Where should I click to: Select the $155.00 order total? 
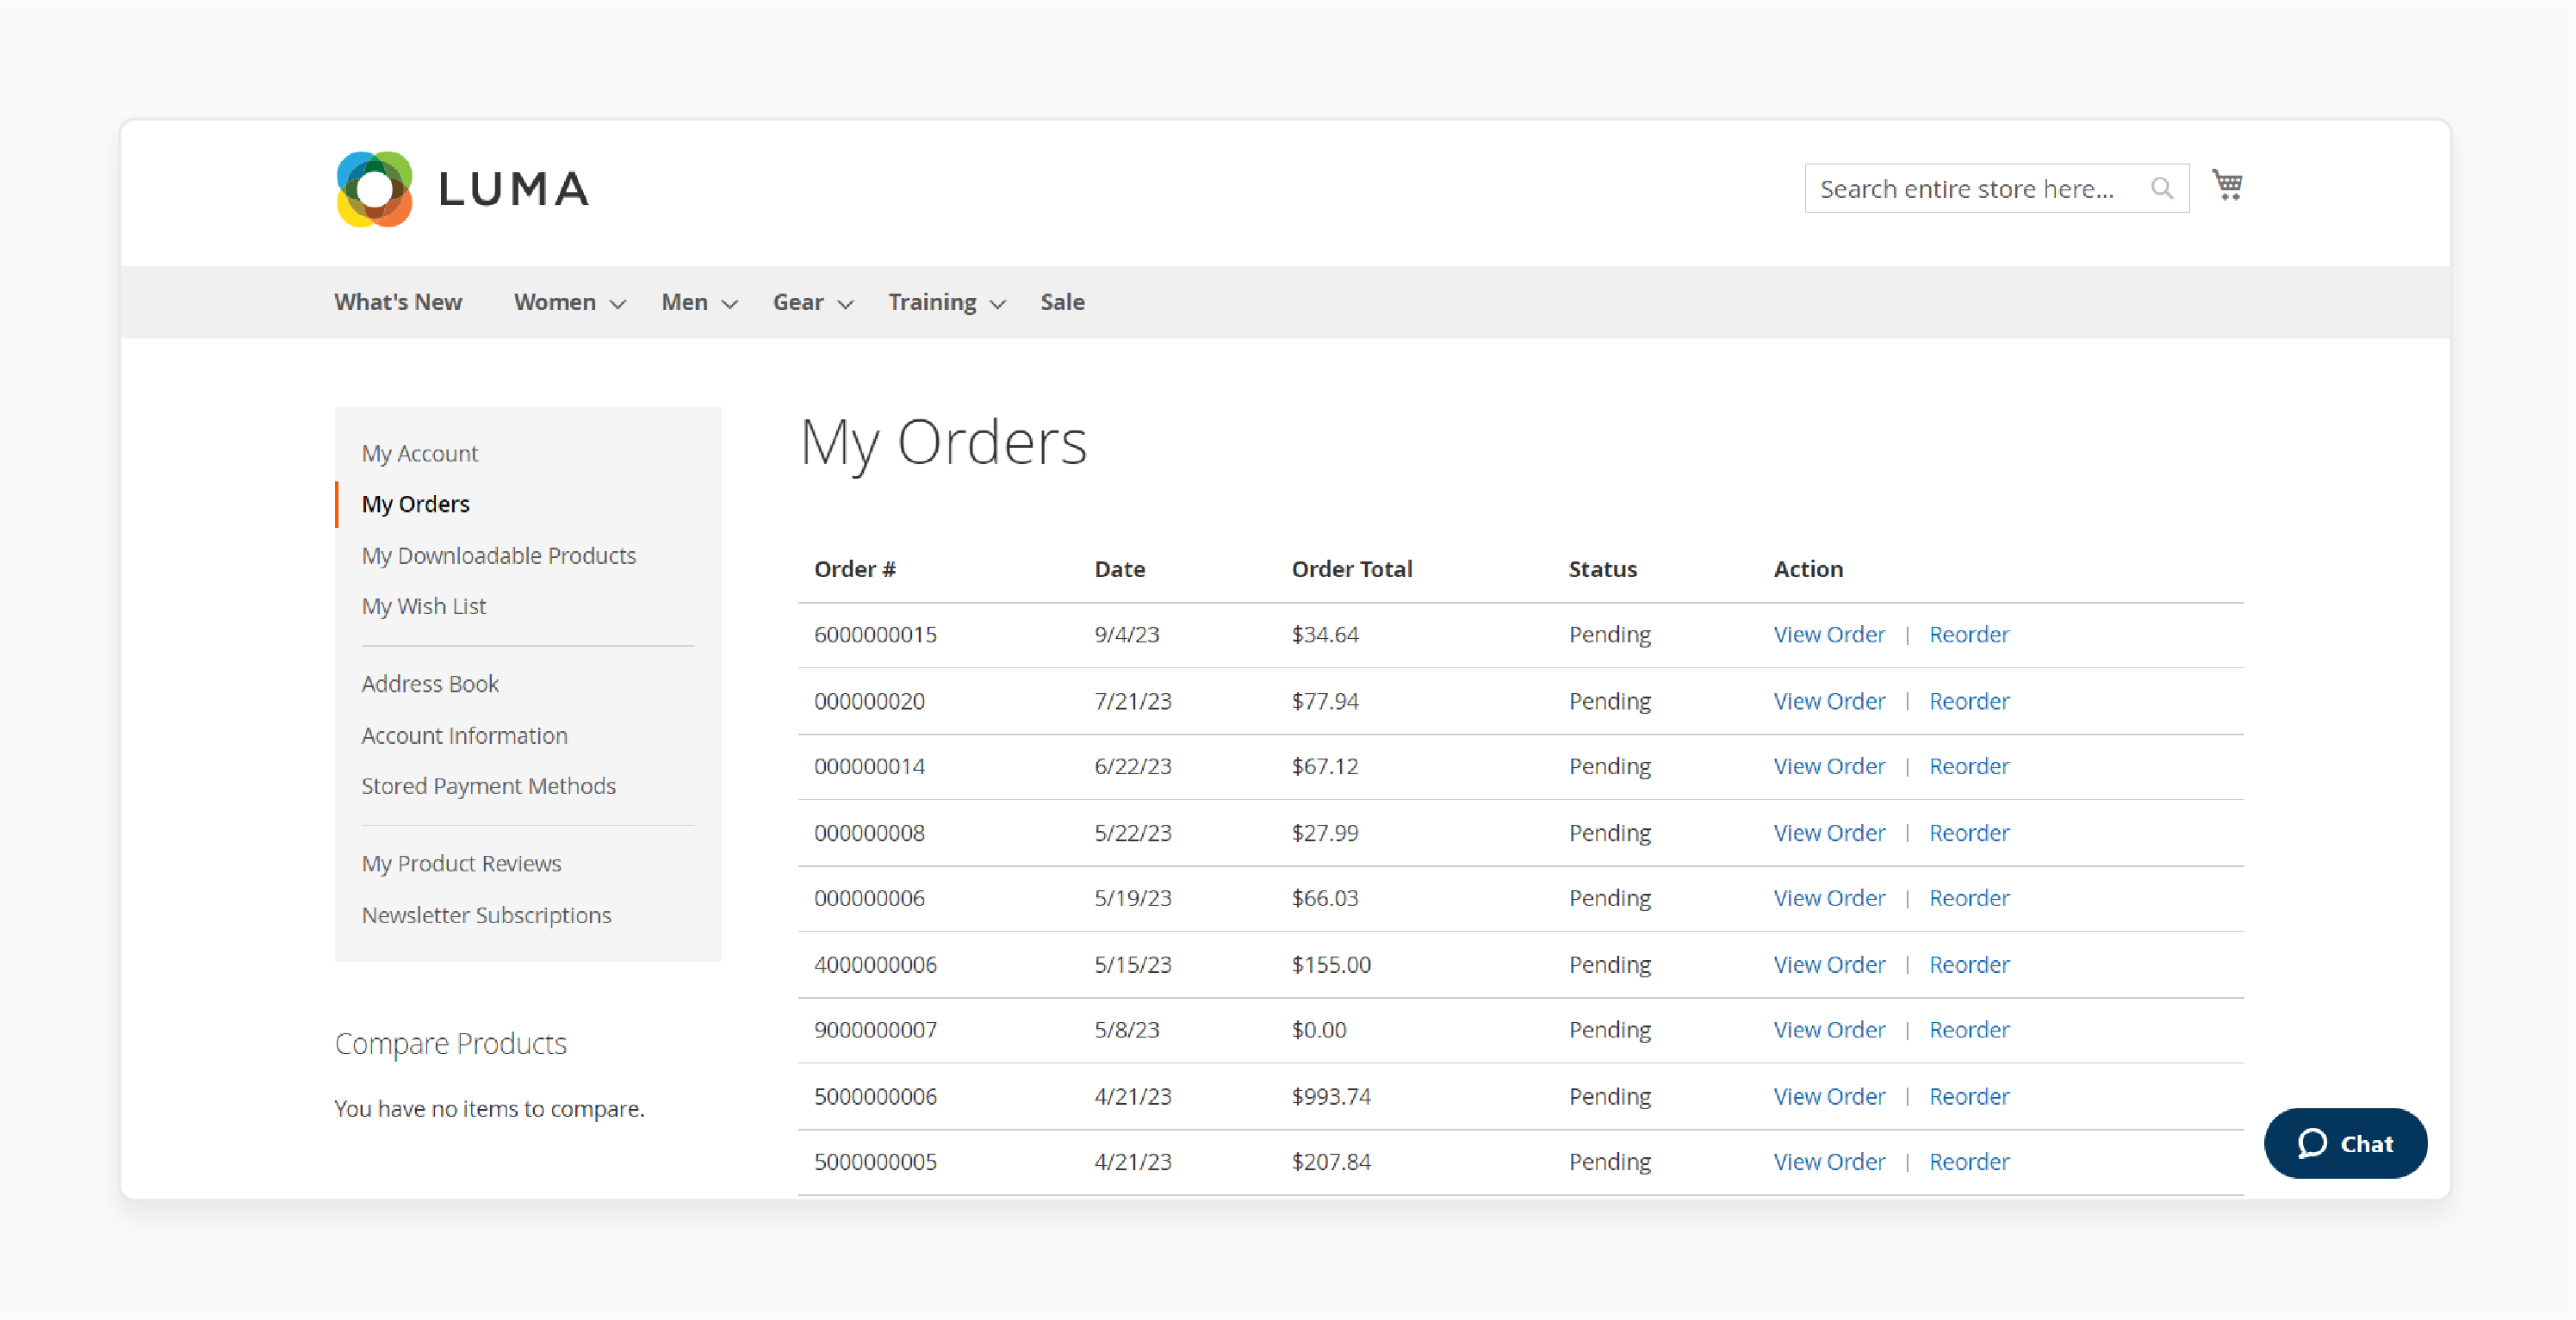coord(1331,965)
